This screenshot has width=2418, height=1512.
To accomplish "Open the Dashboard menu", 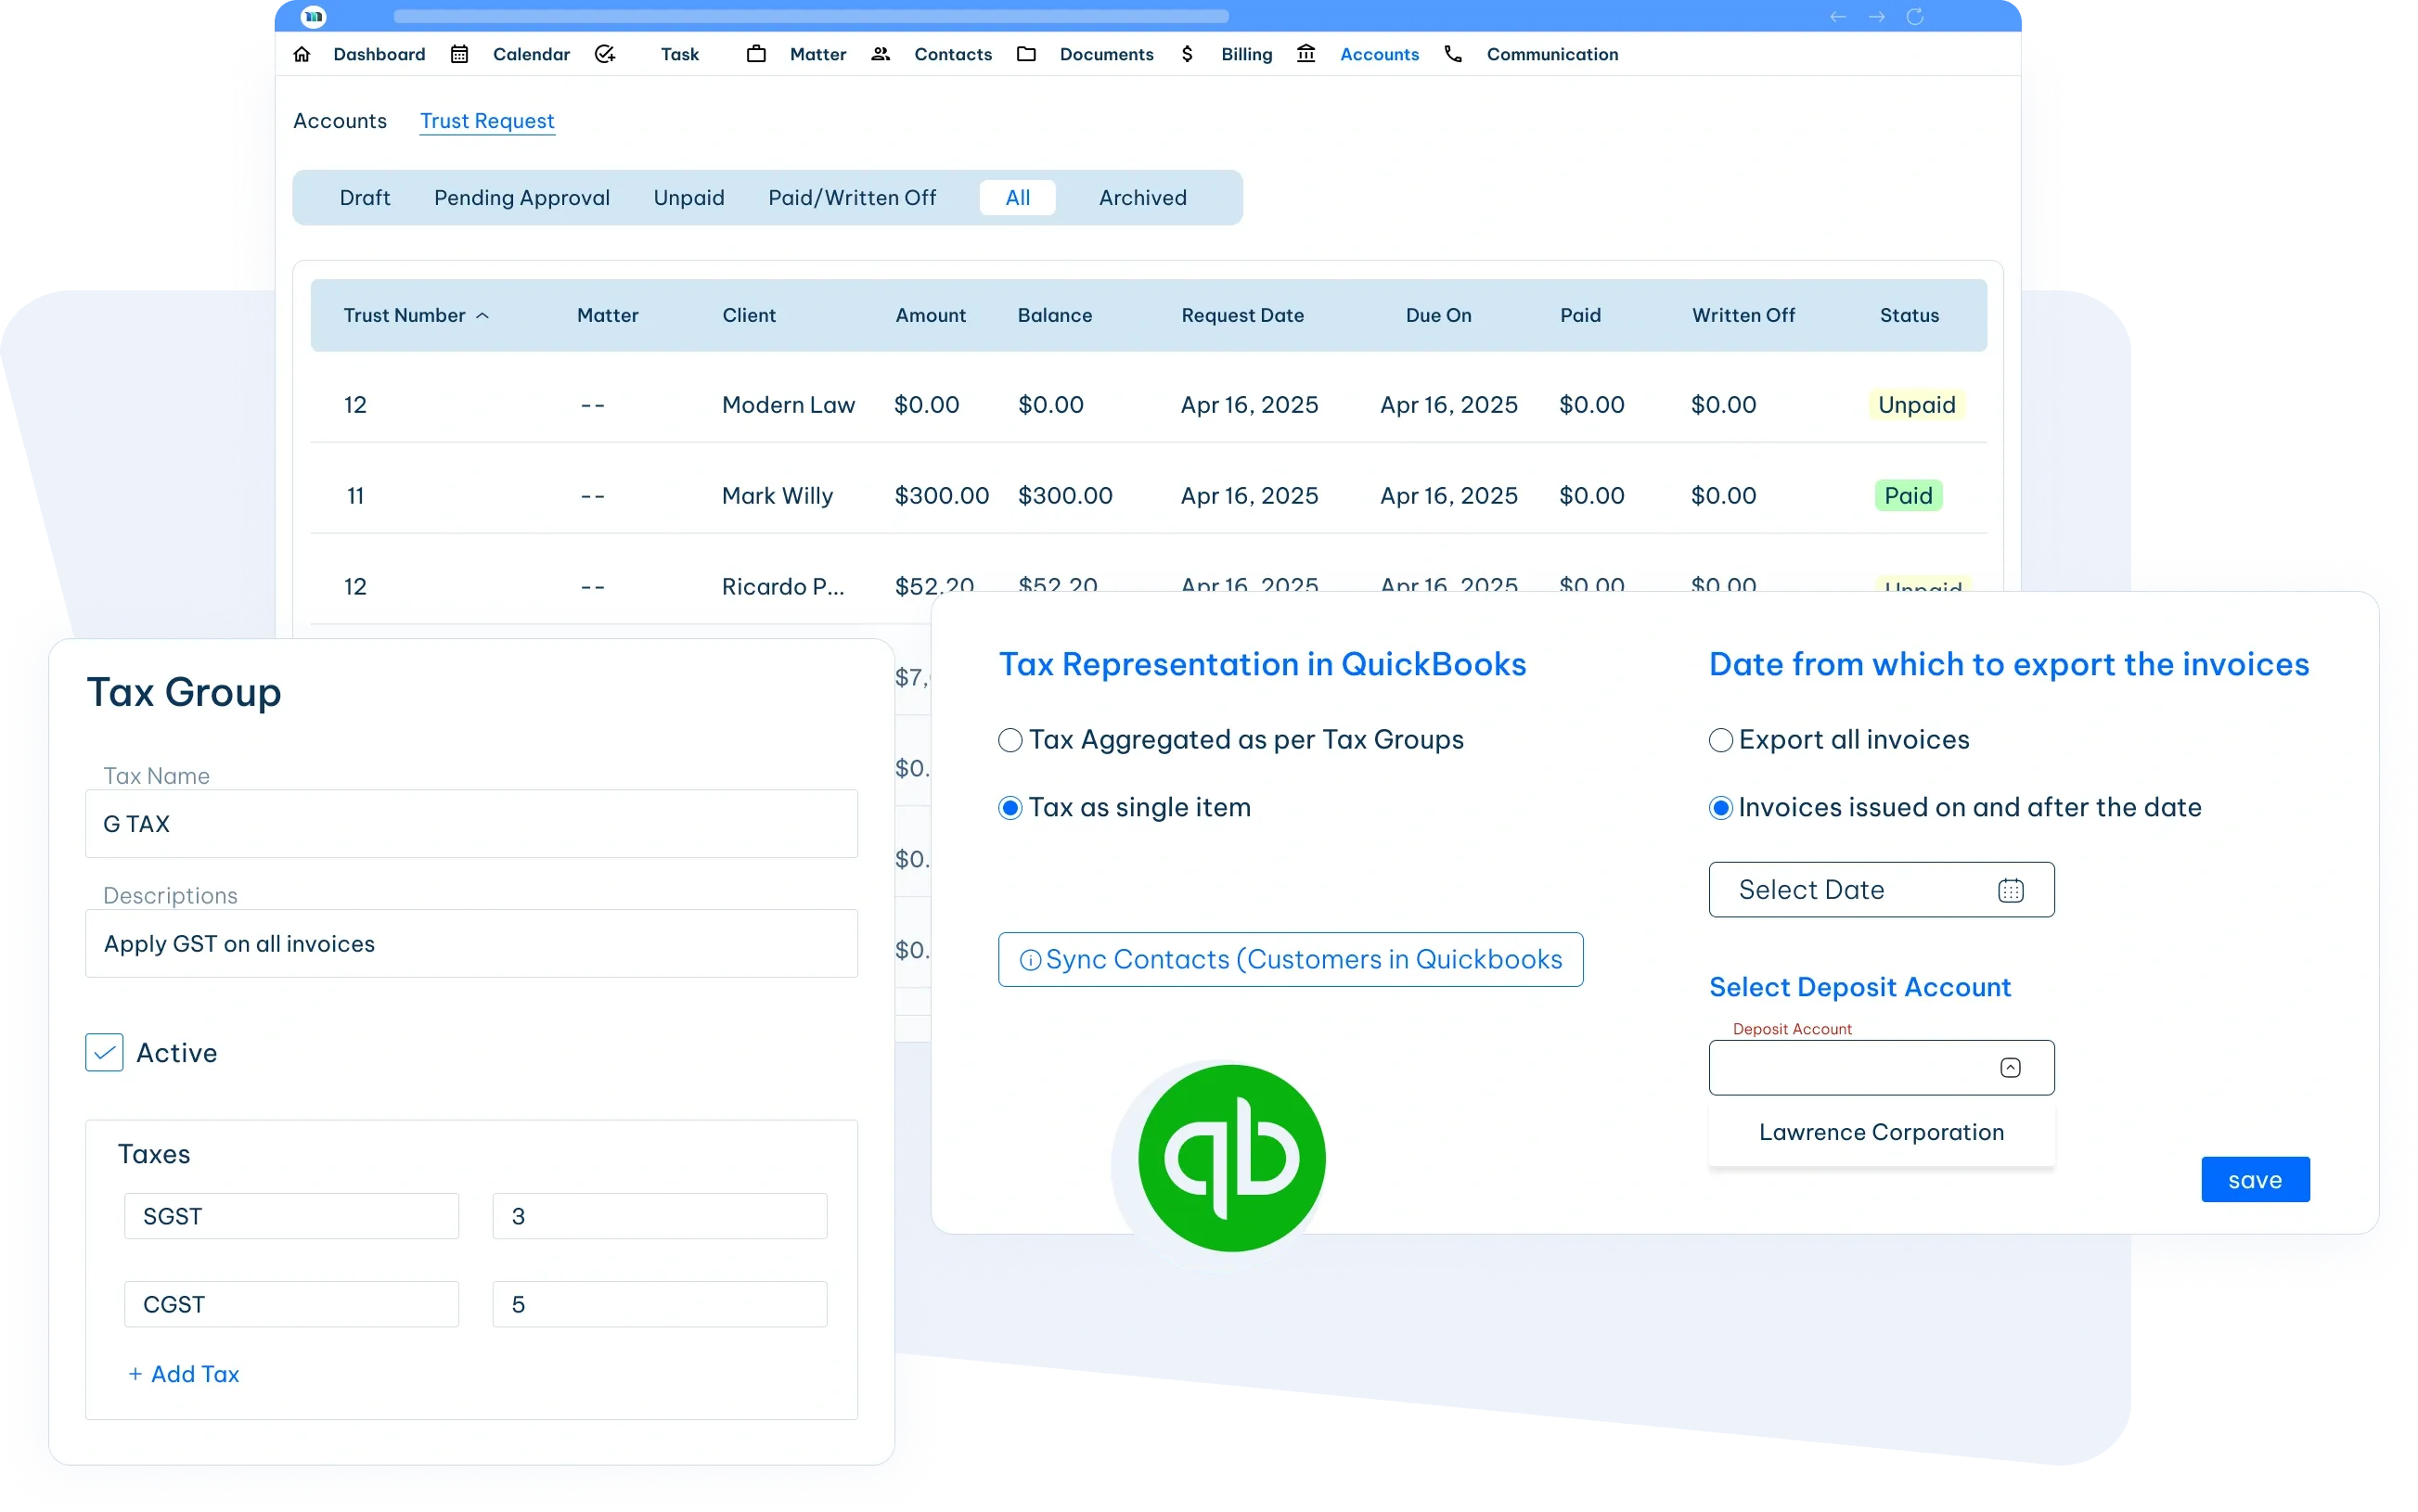I will click(x=379, y=54).
